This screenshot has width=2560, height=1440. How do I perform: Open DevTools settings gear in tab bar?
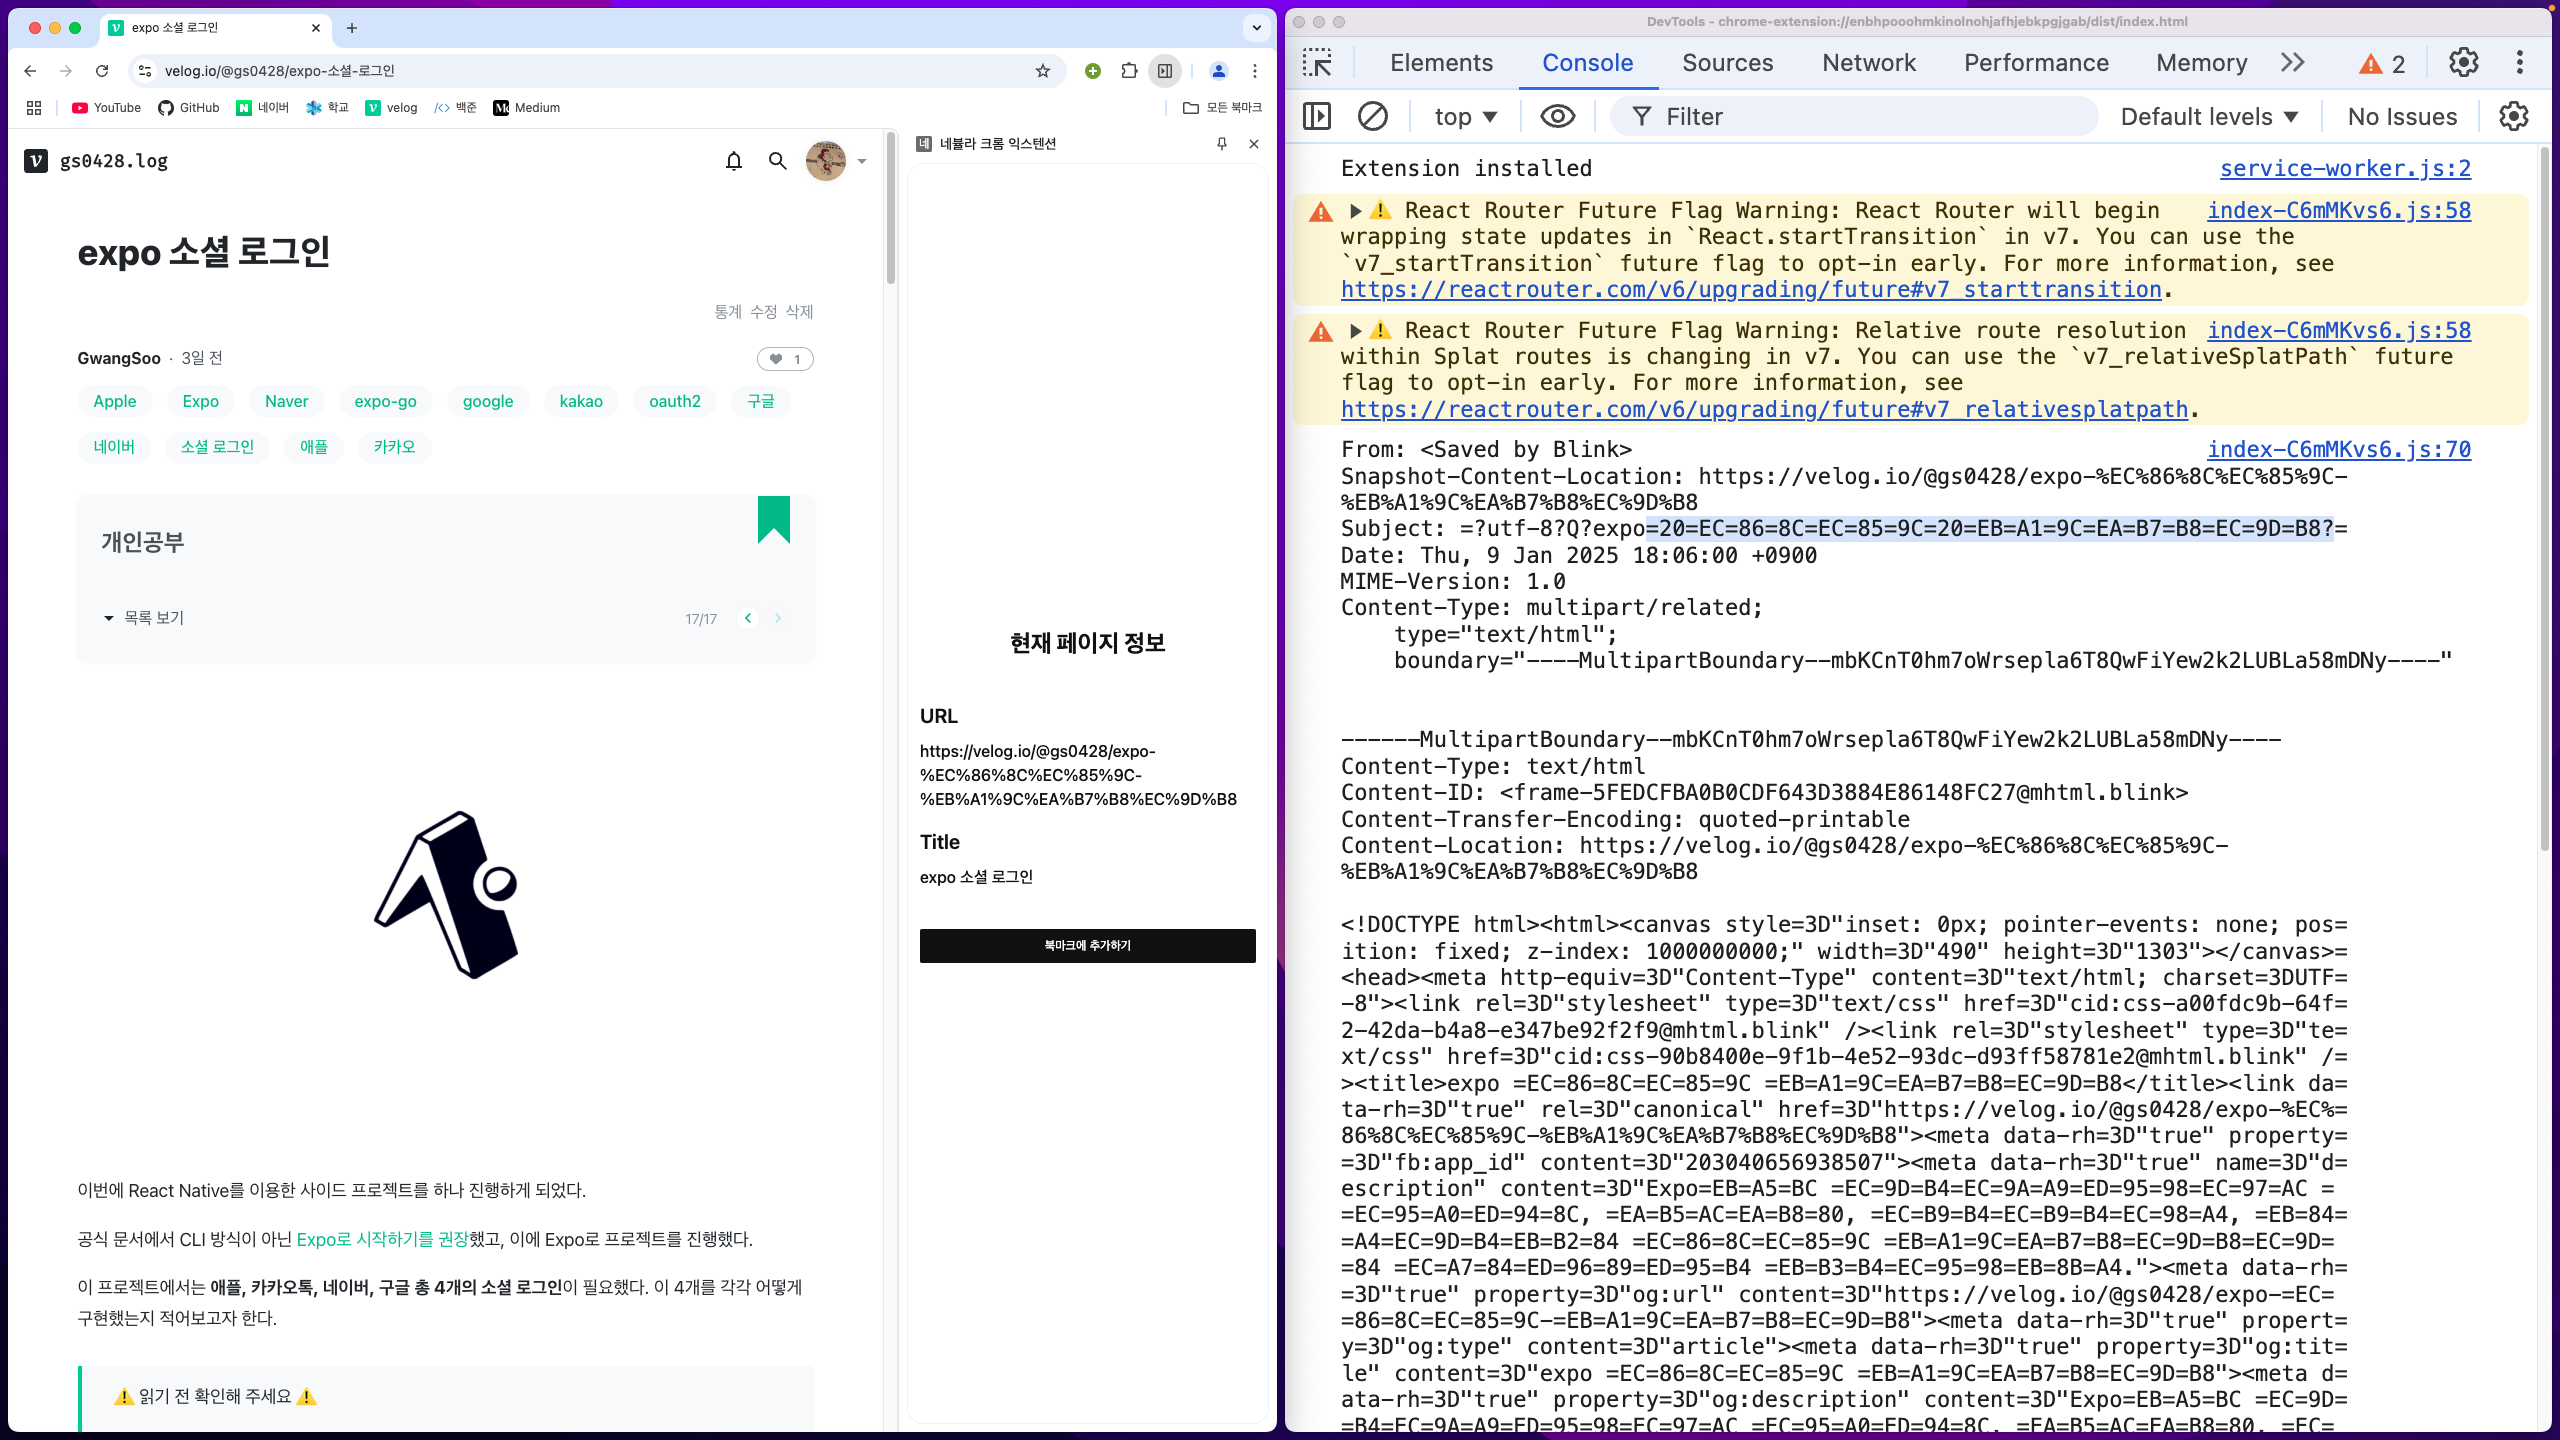[x=2463, y=63]
